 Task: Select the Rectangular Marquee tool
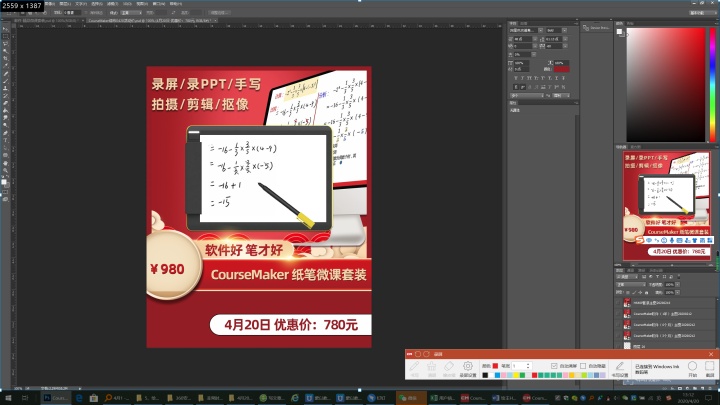[6, 36]
